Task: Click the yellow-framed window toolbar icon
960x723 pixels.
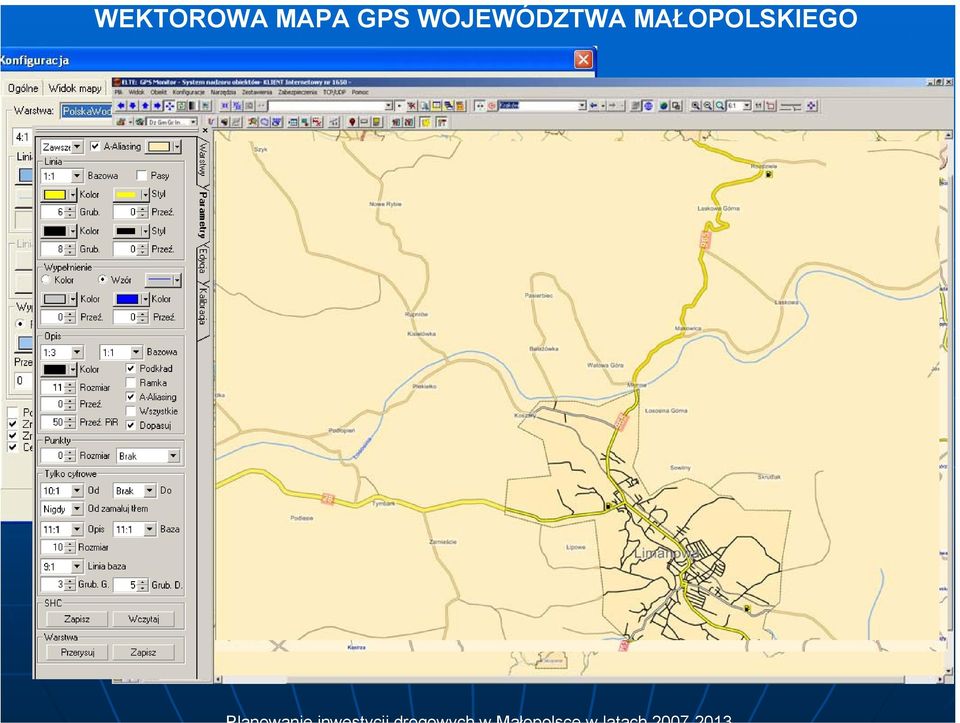Action: (437, 105)
